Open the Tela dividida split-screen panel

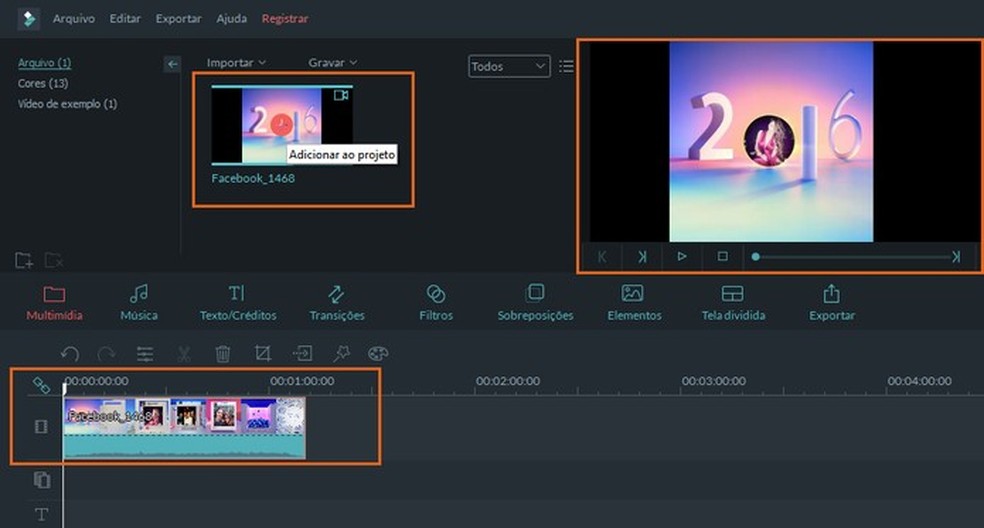[732, 303]
